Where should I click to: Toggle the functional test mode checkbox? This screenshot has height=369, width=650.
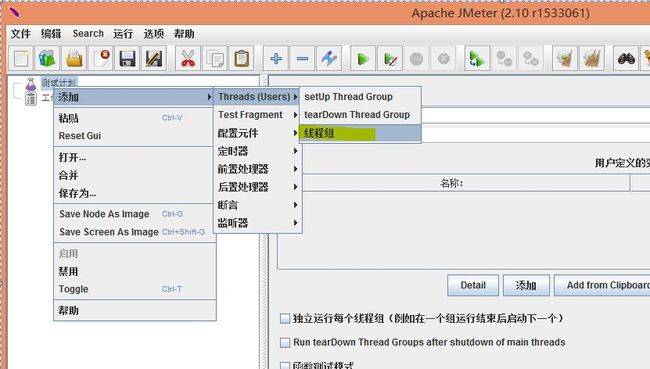click(x=285, y=365)
